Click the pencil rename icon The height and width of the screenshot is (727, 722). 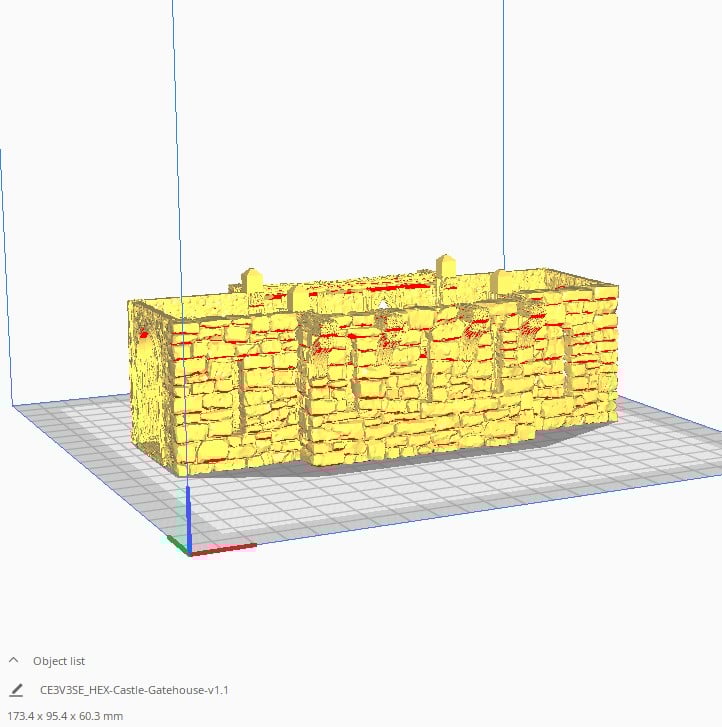(x=16, y=690)
